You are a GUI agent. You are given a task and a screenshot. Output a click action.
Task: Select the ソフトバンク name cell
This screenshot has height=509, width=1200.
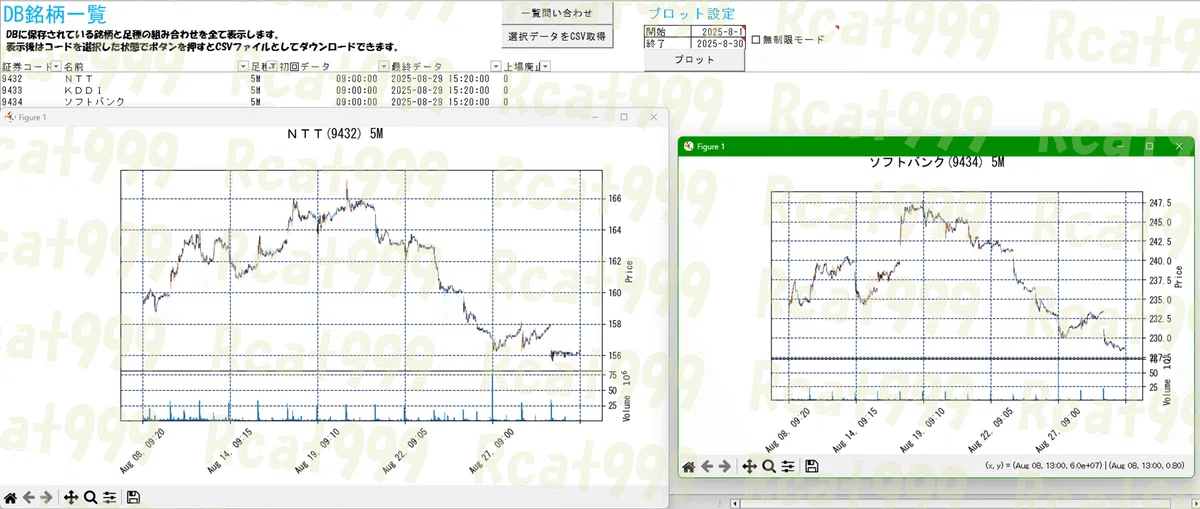click(x=92, y=102)
